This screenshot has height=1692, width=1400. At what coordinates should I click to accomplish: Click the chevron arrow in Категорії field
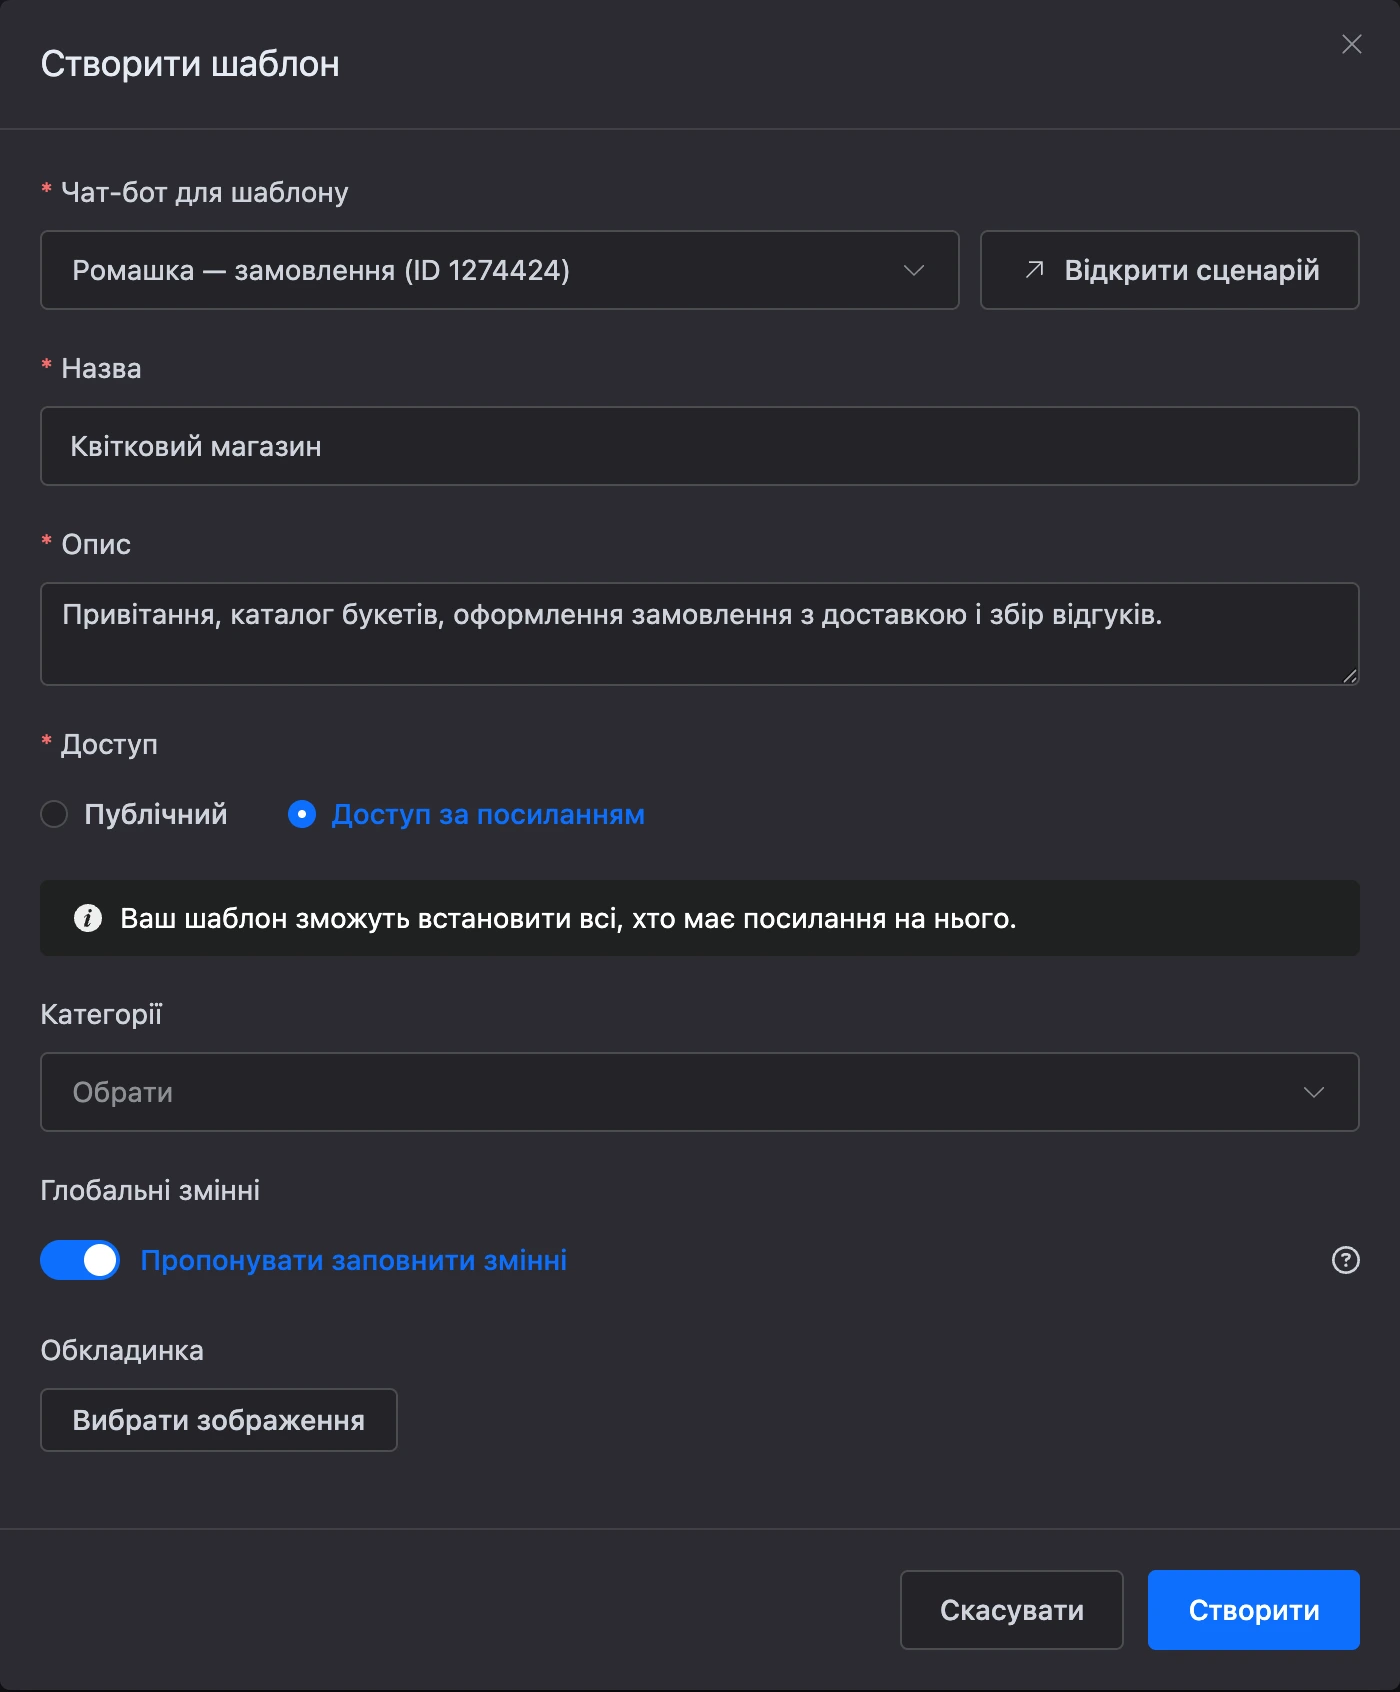pyautogui.click(x=1313, y=1092)
